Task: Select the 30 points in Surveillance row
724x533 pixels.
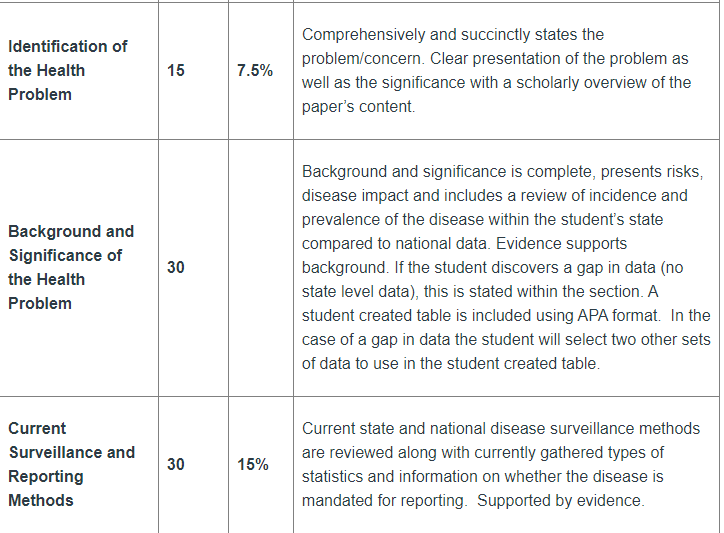Action: (x=175, y=464)
